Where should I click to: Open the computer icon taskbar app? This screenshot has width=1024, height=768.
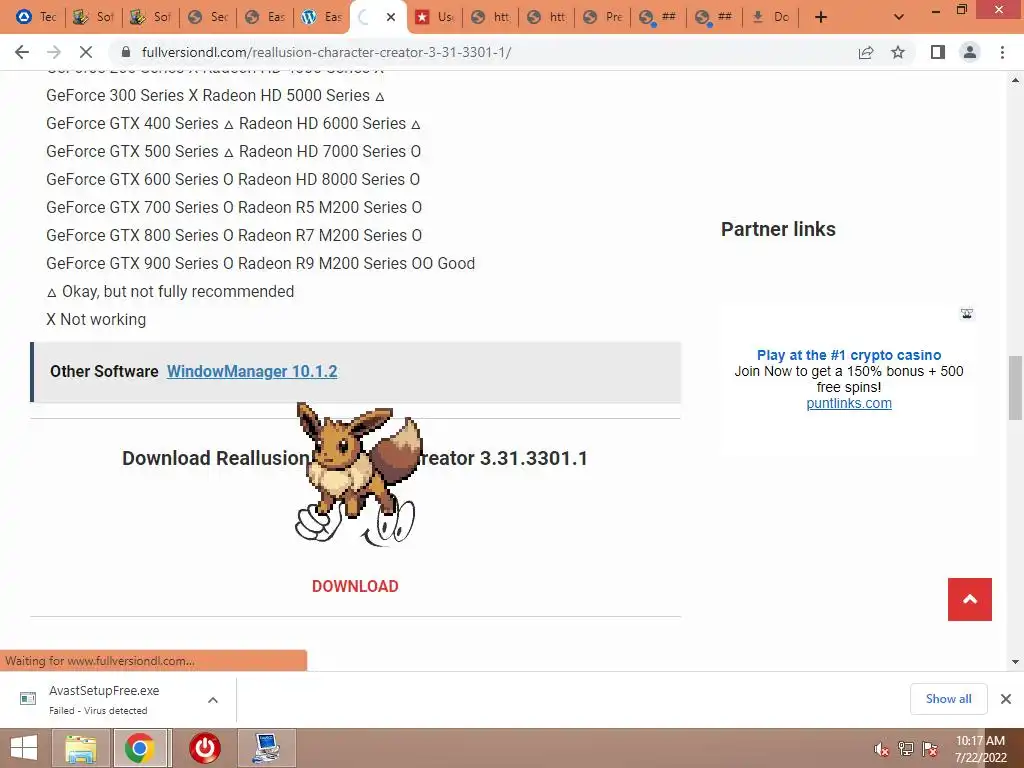click(x=266, y=748)
